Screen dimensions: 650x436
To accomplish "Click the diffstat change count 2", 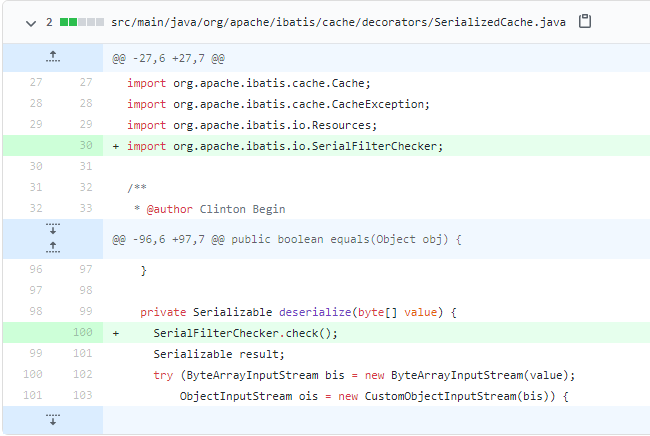I will pos(48,21).
